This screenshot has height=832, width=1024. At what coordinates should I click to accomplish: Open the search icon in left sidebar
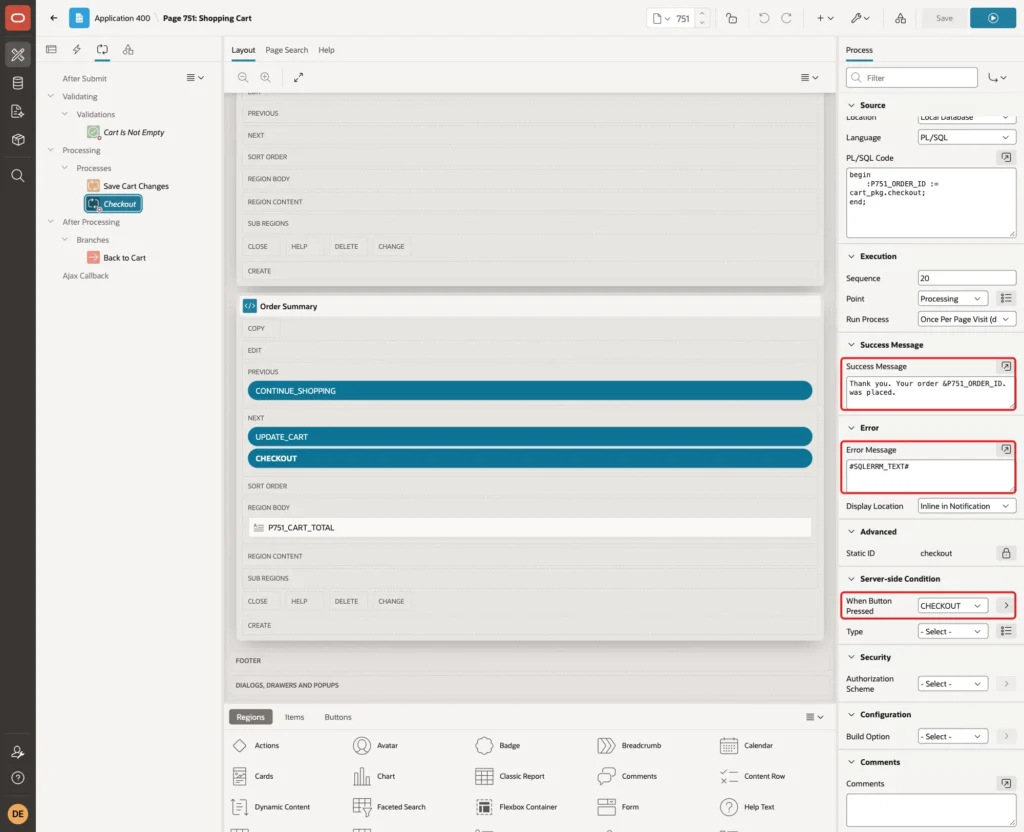[x=18, y=176]
